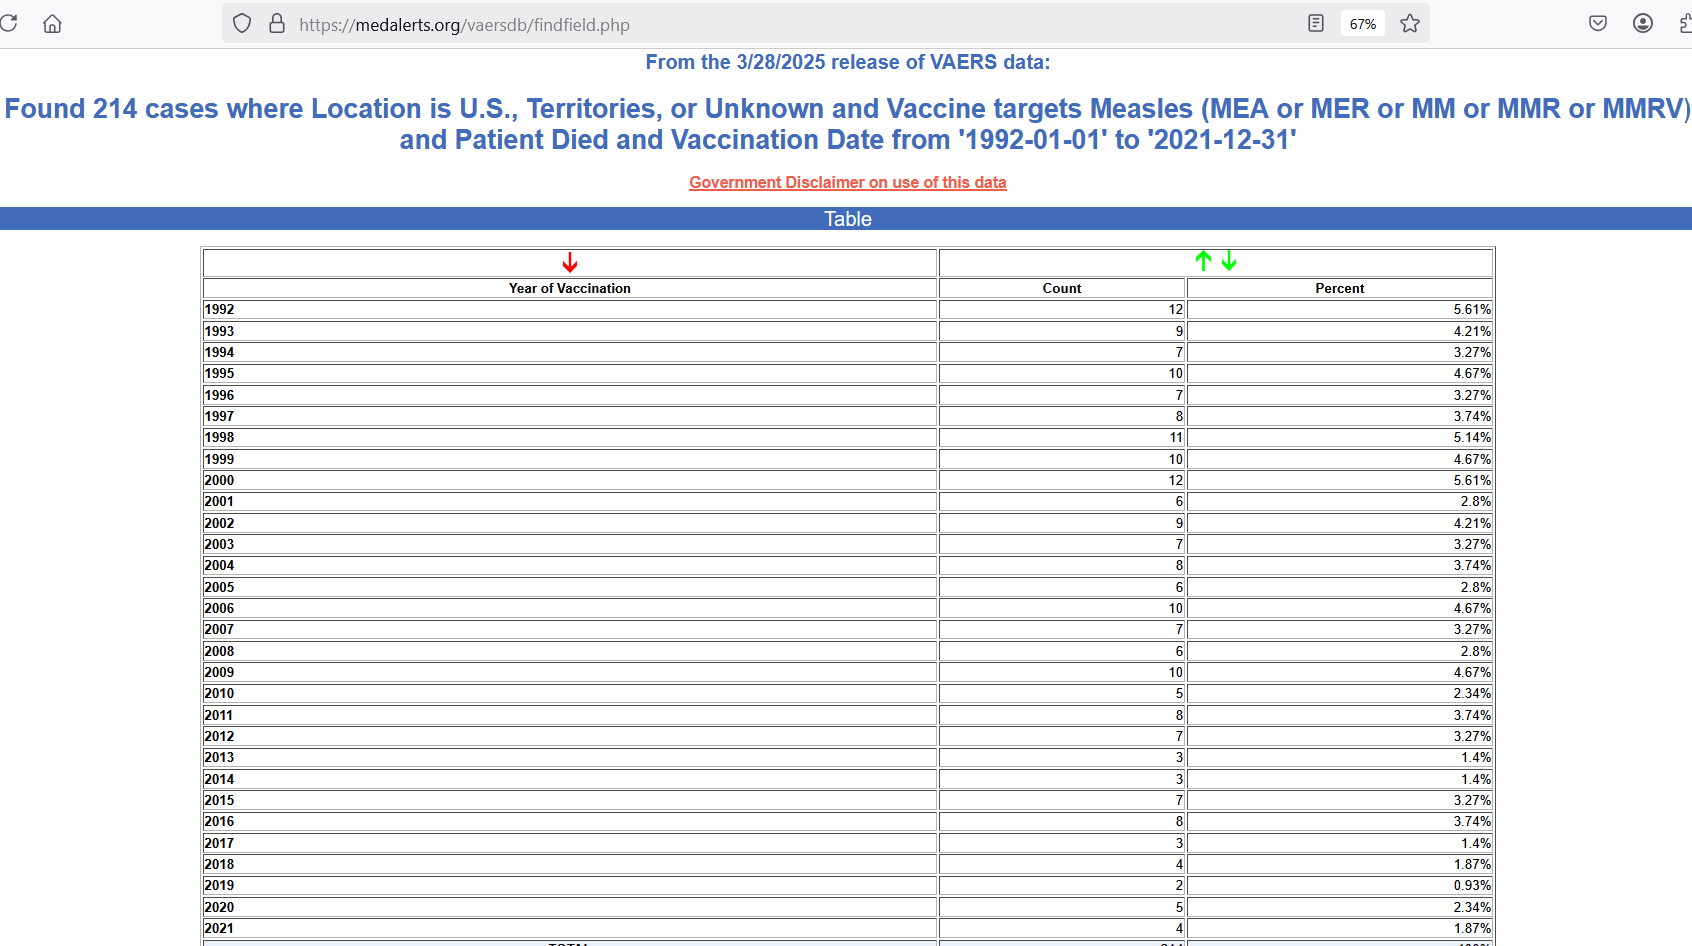Select the 2017 year row label
Viewport: 1692px width, 946px height.
point(219,843)
